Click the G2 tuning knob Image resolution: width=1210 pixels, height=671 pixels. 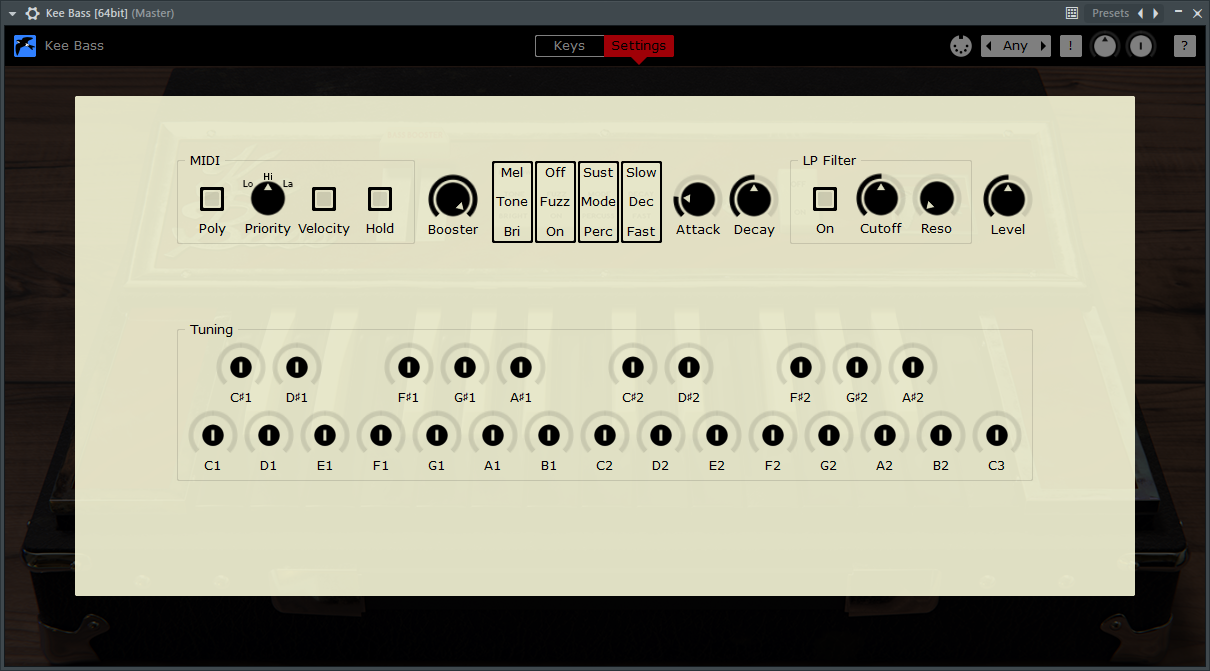pos(828,435)
